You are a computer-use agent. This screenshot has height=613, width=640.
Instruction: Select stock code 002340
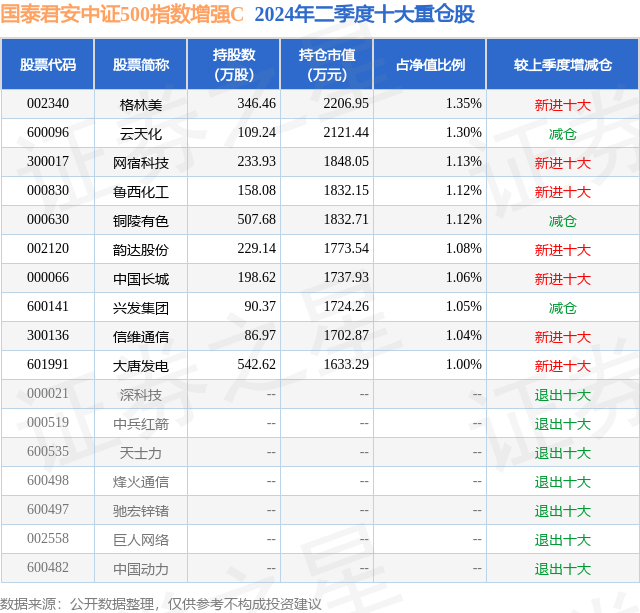[x=48, y=104]
